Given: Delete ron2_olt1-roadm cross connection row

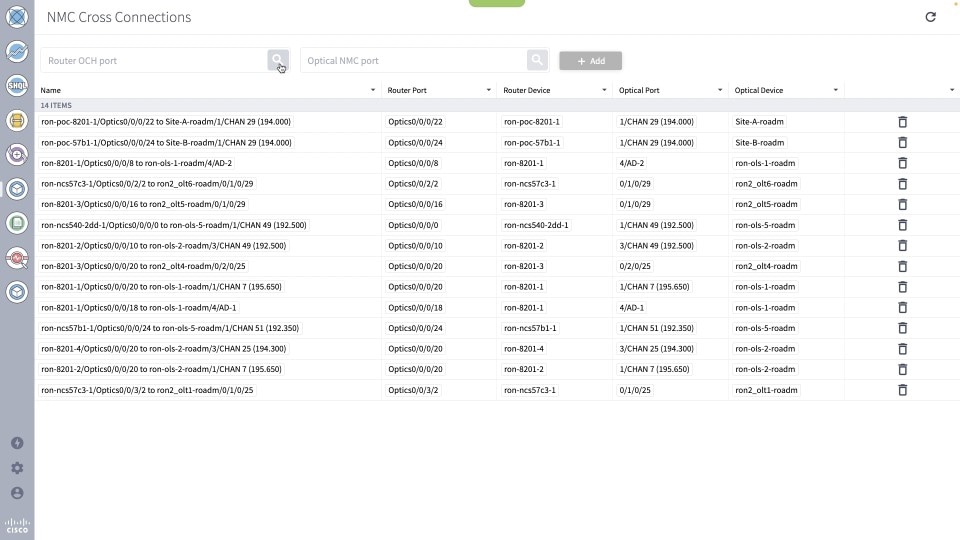Looking at the screenshot, I should pyautogui.click(x=902, y=390).
